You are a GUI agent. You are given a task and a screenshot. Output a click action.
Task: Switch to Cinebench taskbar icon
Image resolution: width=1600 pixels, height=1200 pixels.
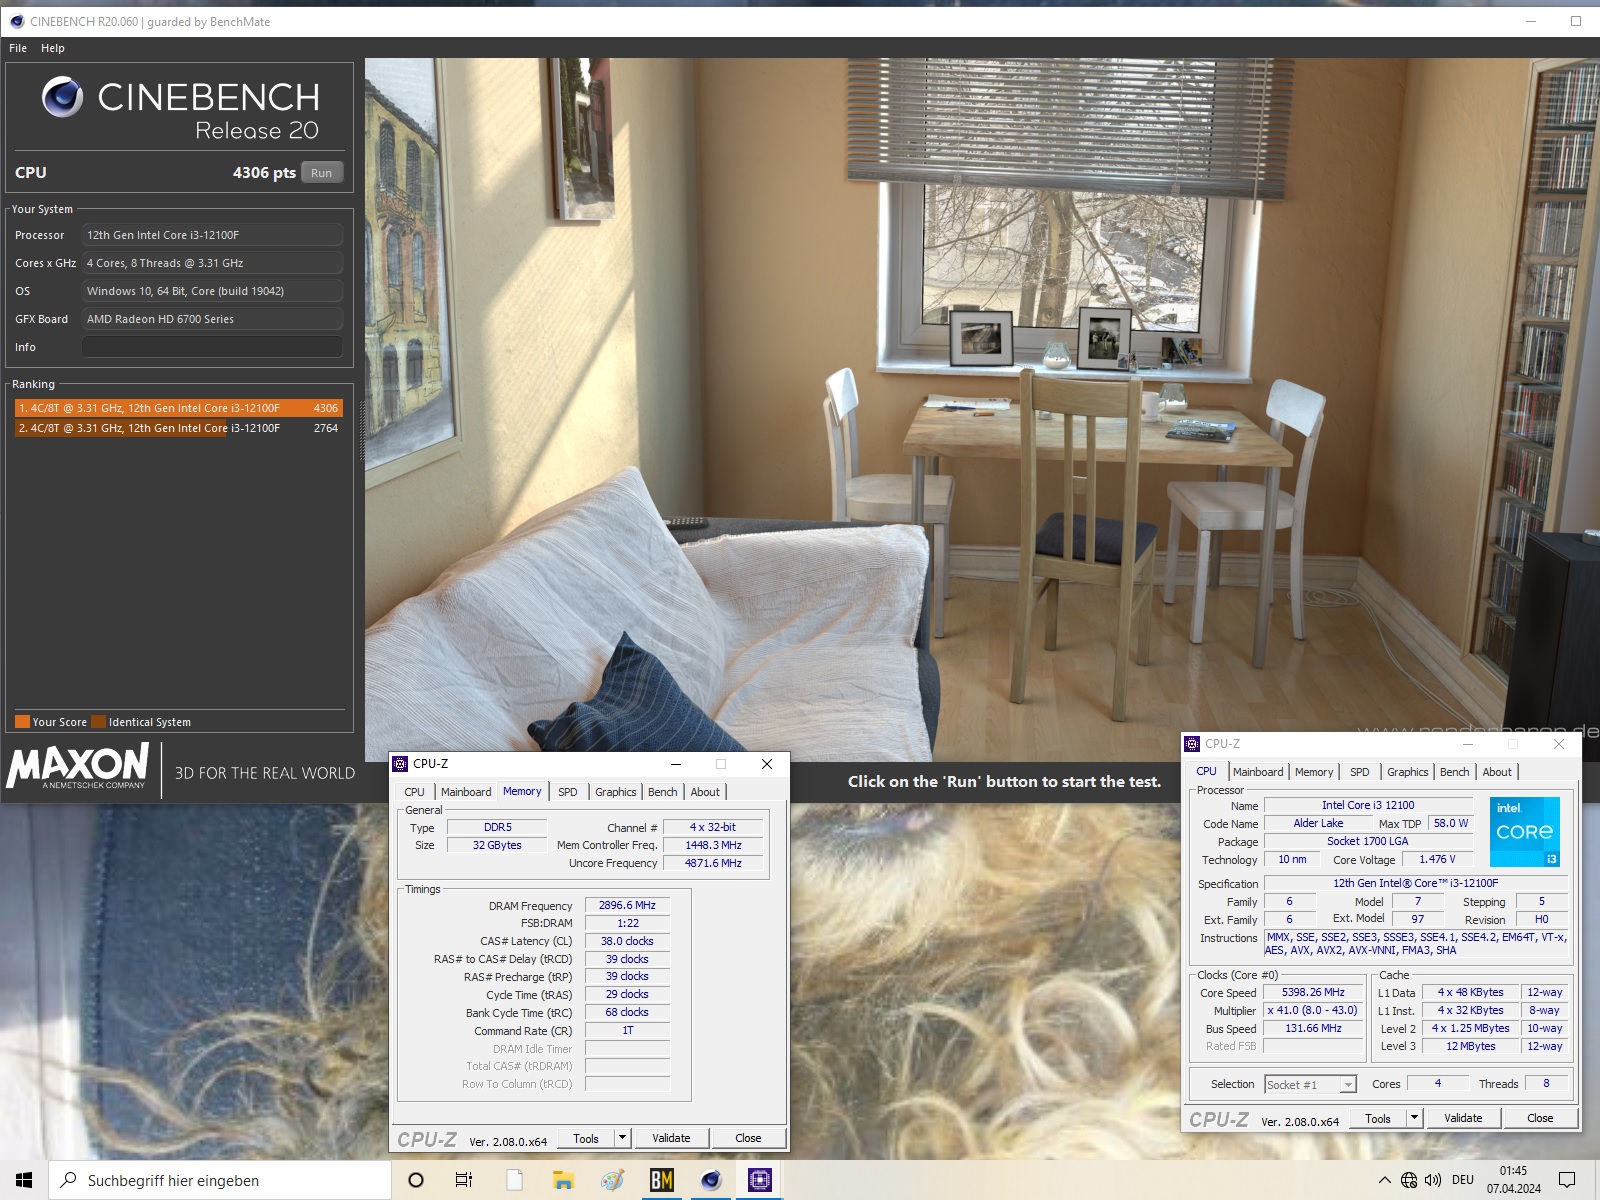coord(711,1180)
